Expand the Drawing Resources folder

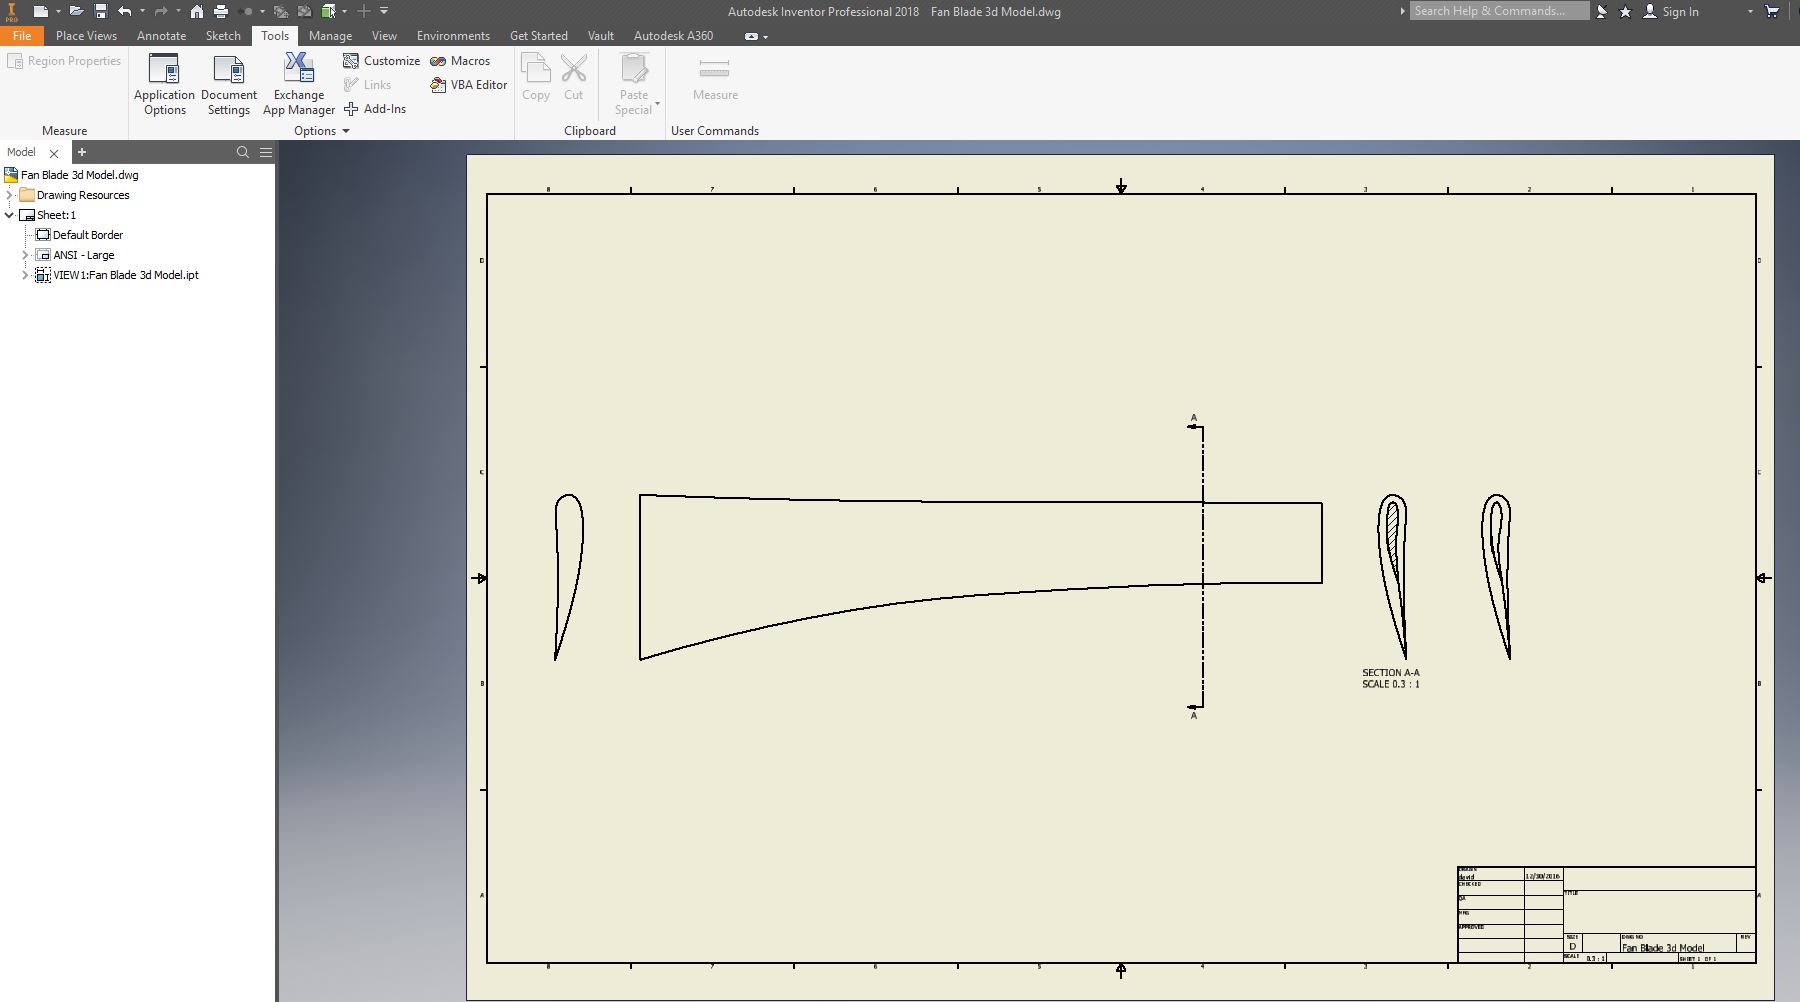pos(10,195)
